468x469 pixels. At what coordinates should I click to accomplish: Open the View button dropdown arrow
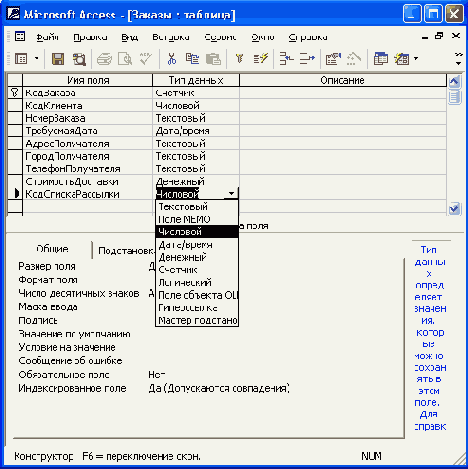[x=37, y=59]
